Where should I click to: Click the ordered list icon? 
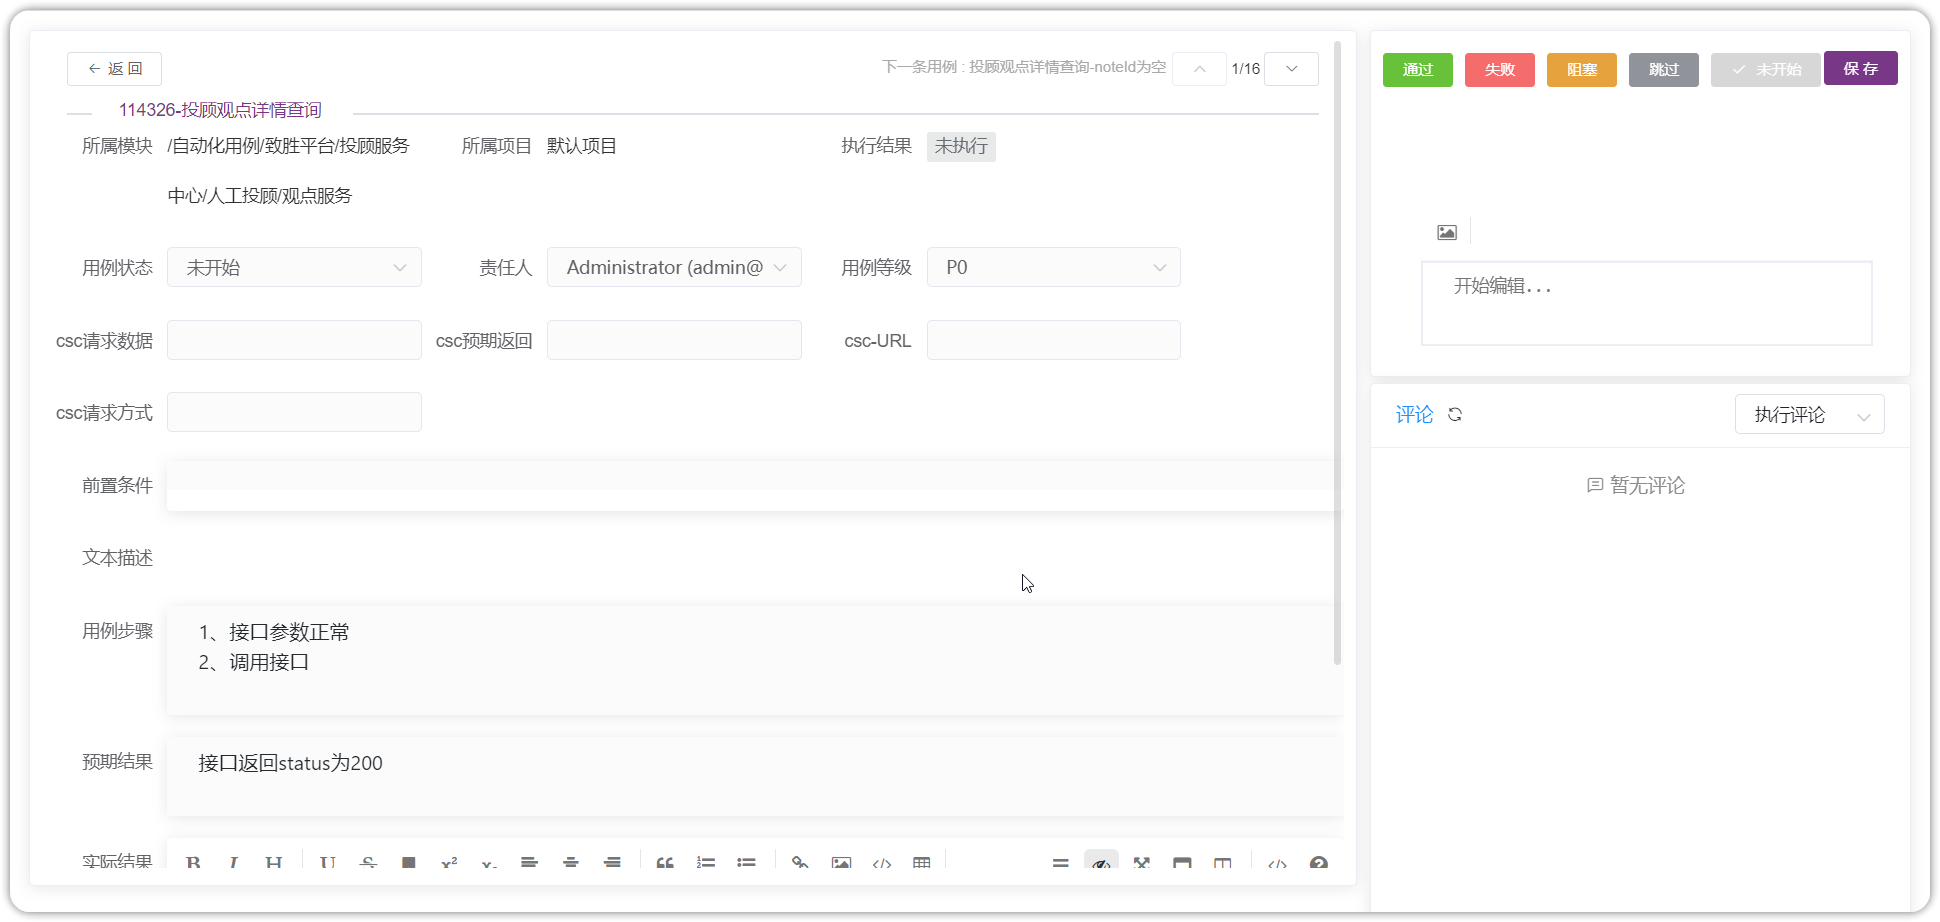pyautogui.click(x=706, y=862)
